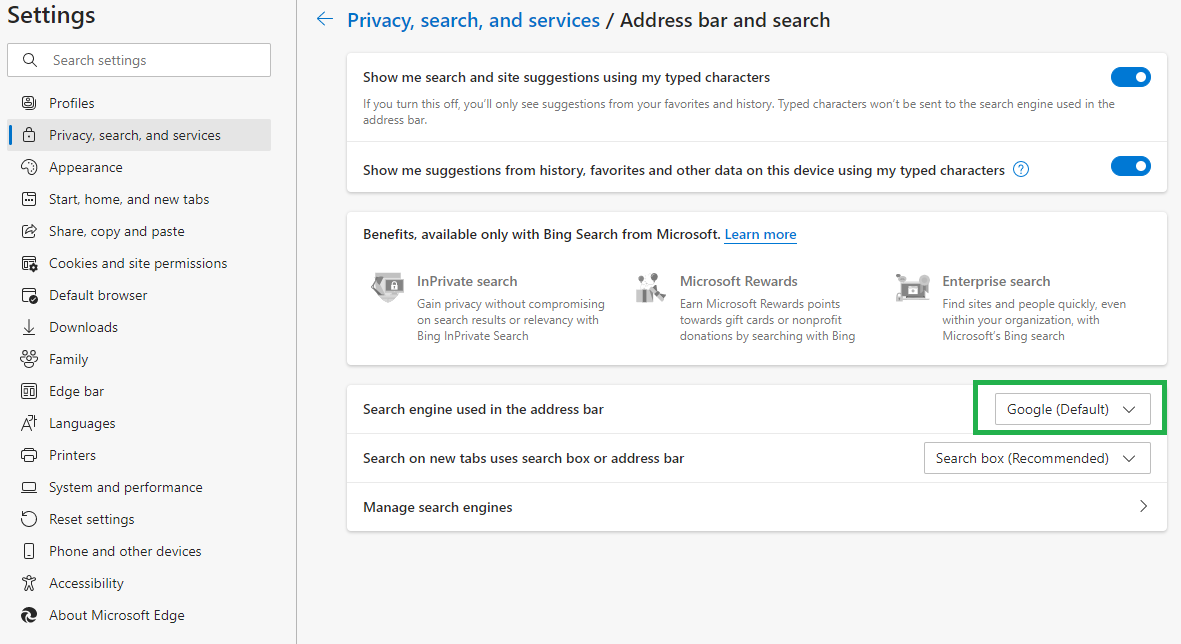This screenshot has width=1181, height=644.
Task: Click the Microsoft Rewards heading
Action: (x=738, y=281)
